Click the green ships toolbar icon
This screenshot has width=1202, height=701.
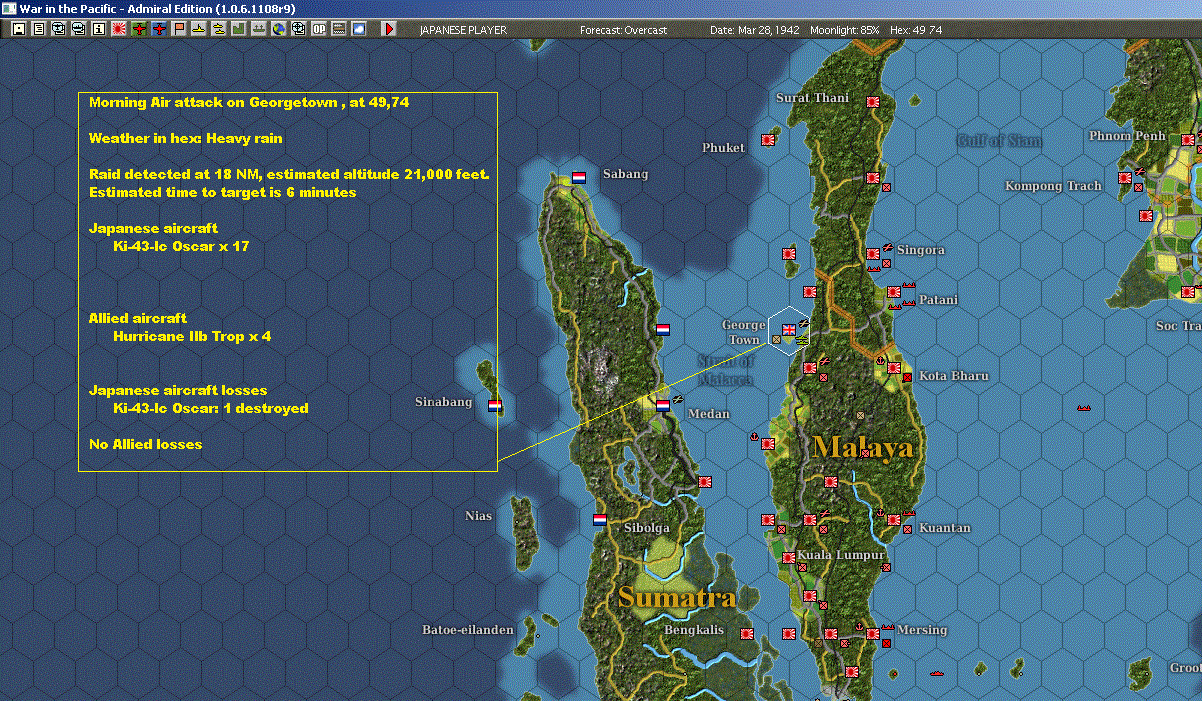coord(258,29)
